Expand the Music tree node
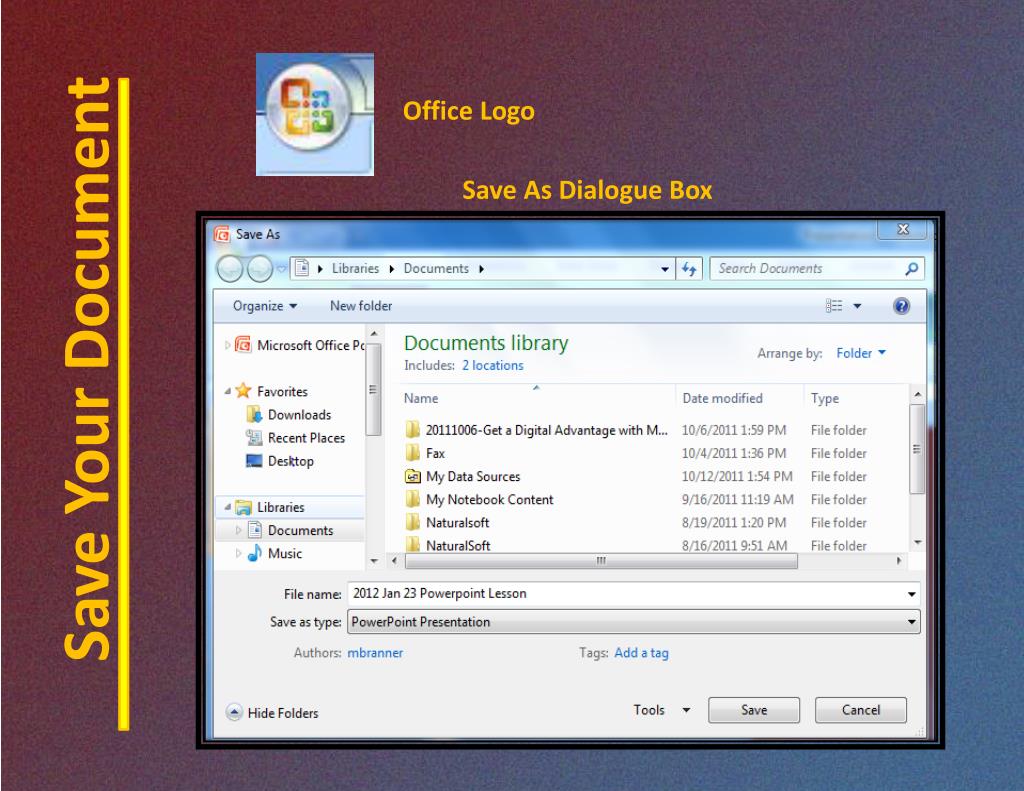The image size is (1024, 791). pos(238,553)
